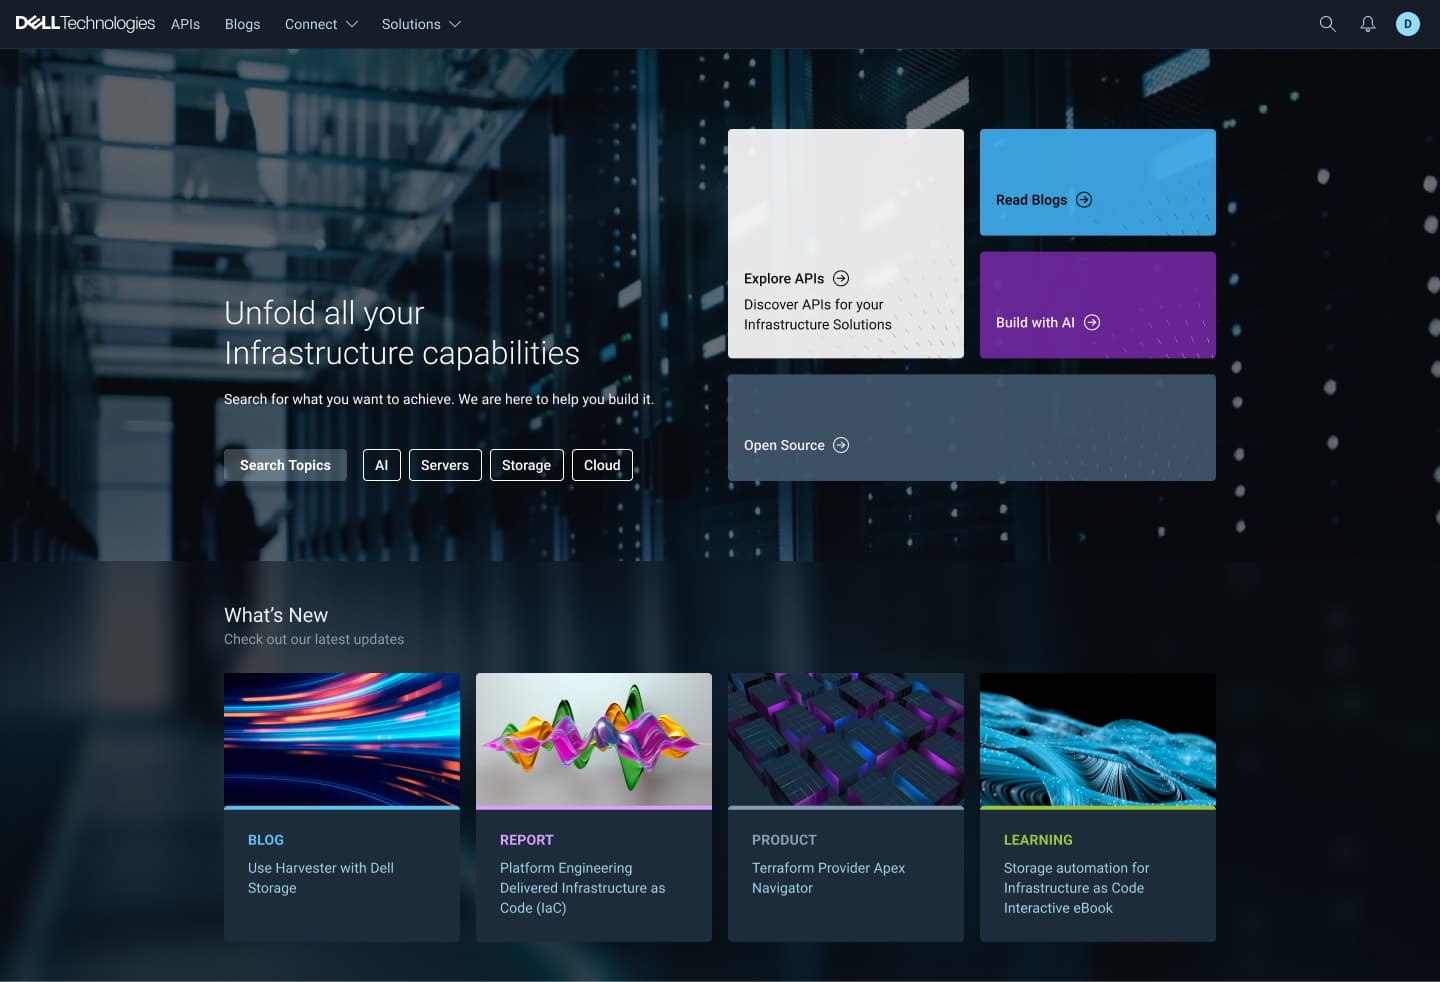Open the Connect nav menu

pyautogui.click(x=321, y=24)
